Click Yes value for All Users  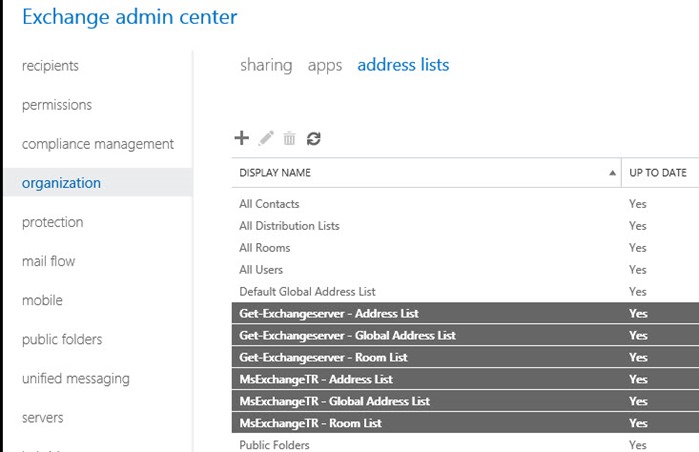point(638,270)
